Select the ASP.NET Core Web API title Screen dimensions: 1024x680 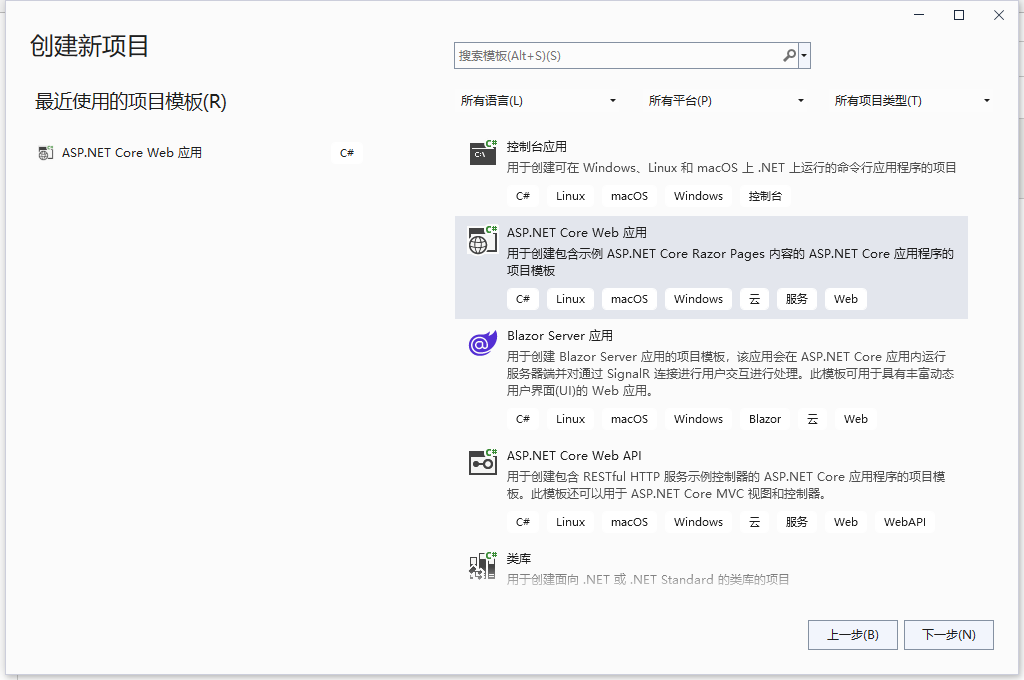coord(574,455)
